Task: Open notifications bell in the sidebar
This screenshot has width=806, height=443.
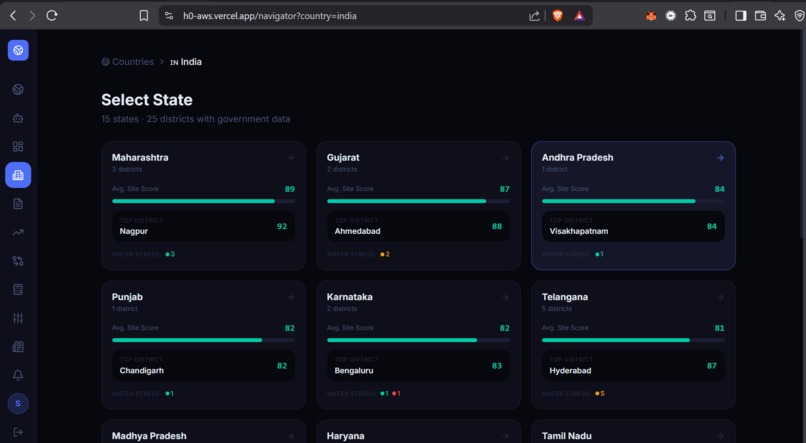Action: pos(18,375)
